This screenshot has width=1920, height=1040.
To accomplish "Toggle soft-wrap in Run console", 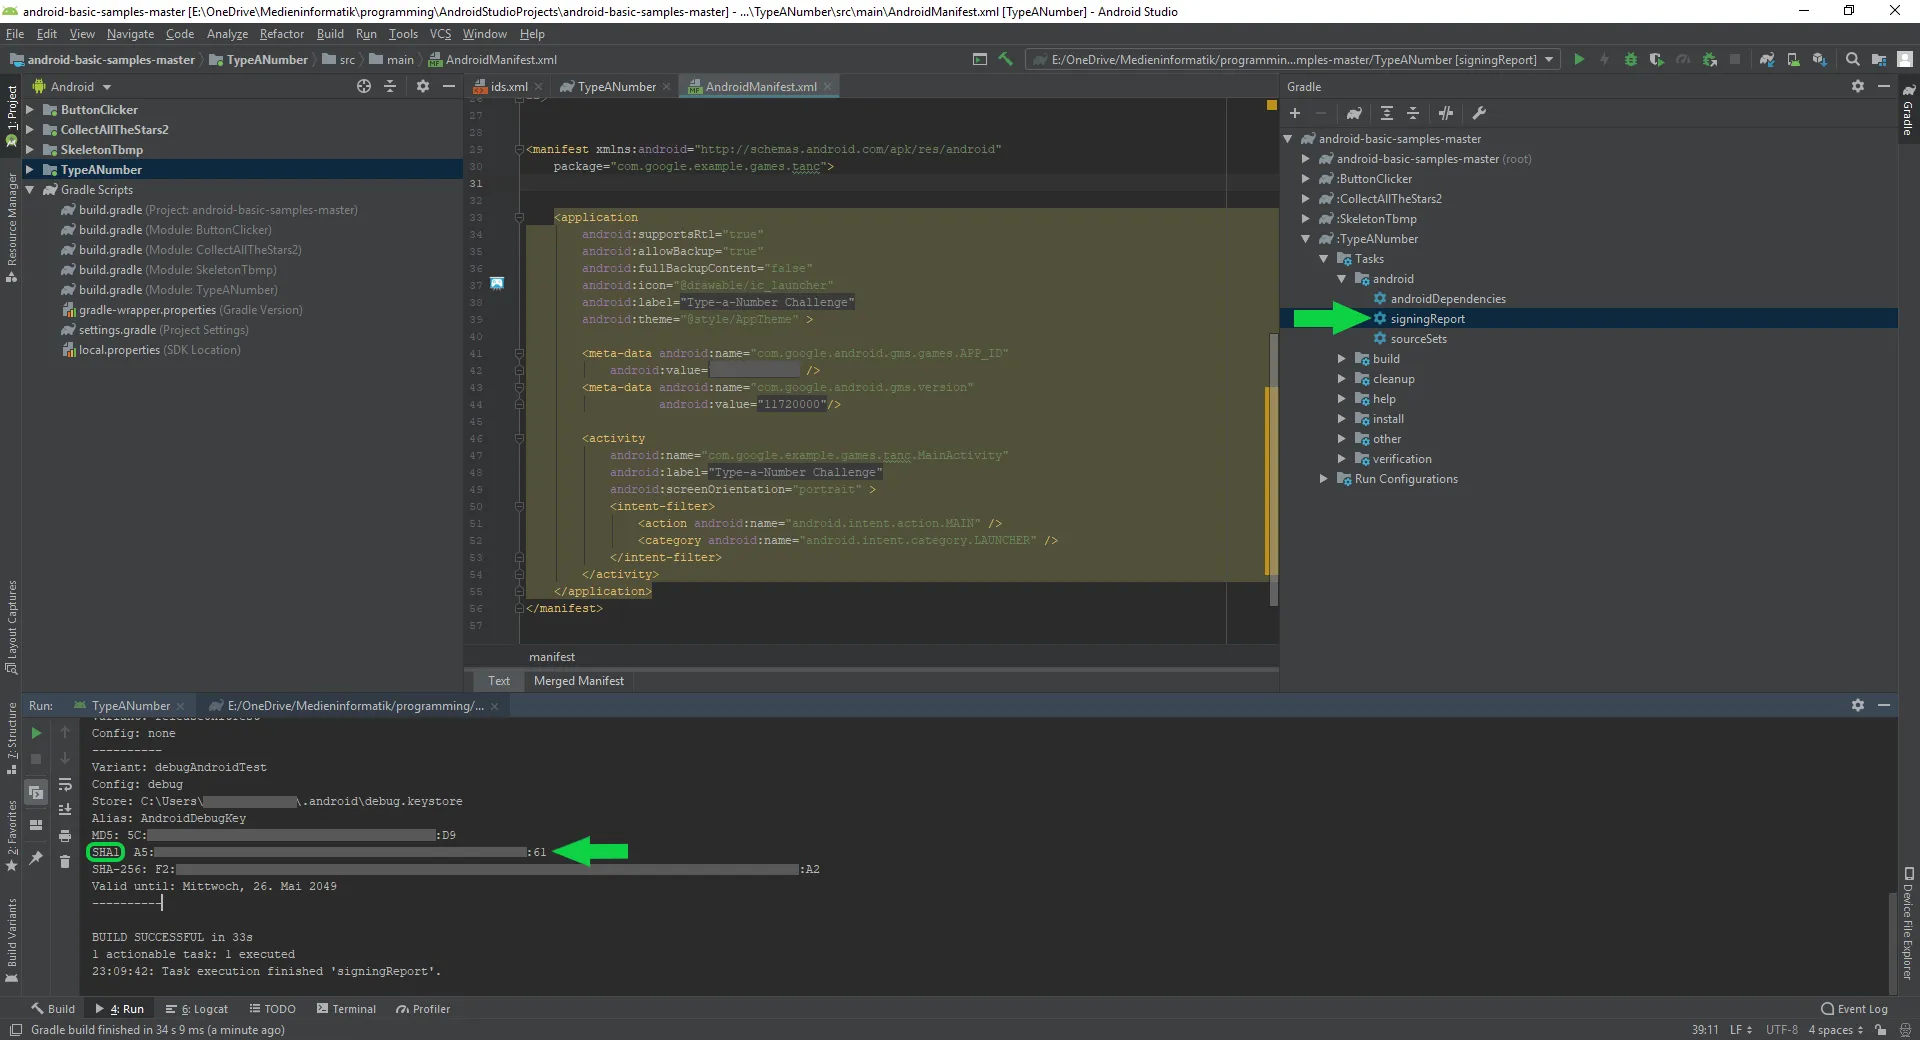I will coord(65,784).
